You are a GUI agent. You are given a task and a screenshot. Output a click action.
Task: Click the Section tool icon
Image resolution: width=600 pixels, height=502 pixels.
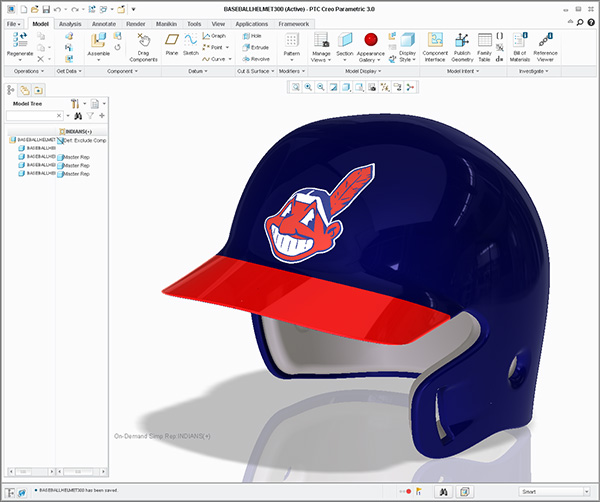(345, 40)
